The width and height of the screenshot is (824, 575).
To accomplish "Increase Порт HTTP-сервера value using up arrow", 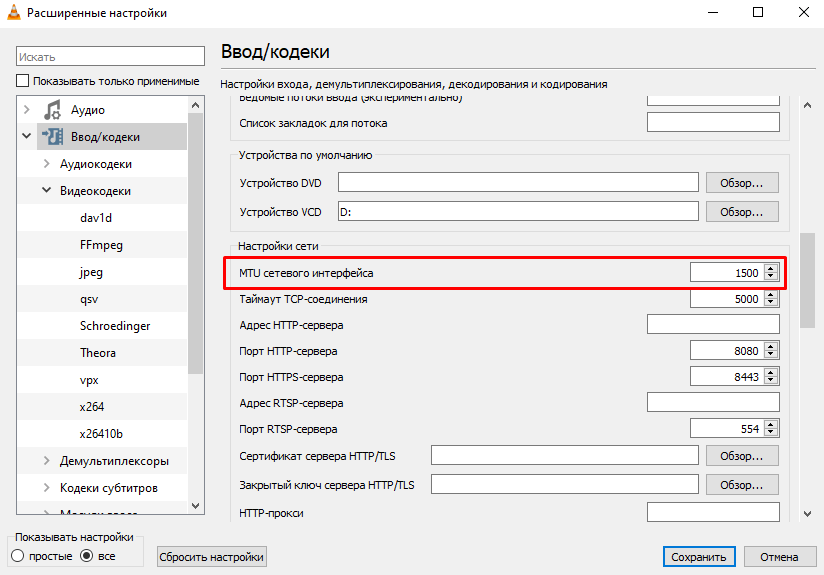I will point(770,346).
